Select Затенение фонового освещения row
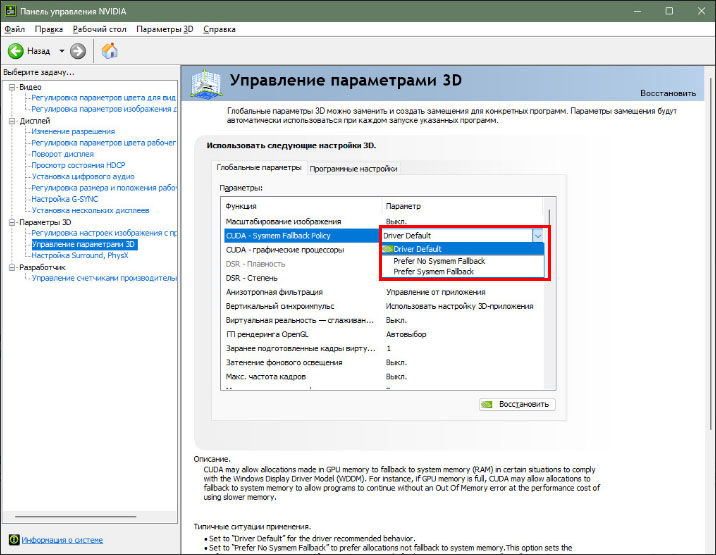716x555 pixels. point(384,362)
